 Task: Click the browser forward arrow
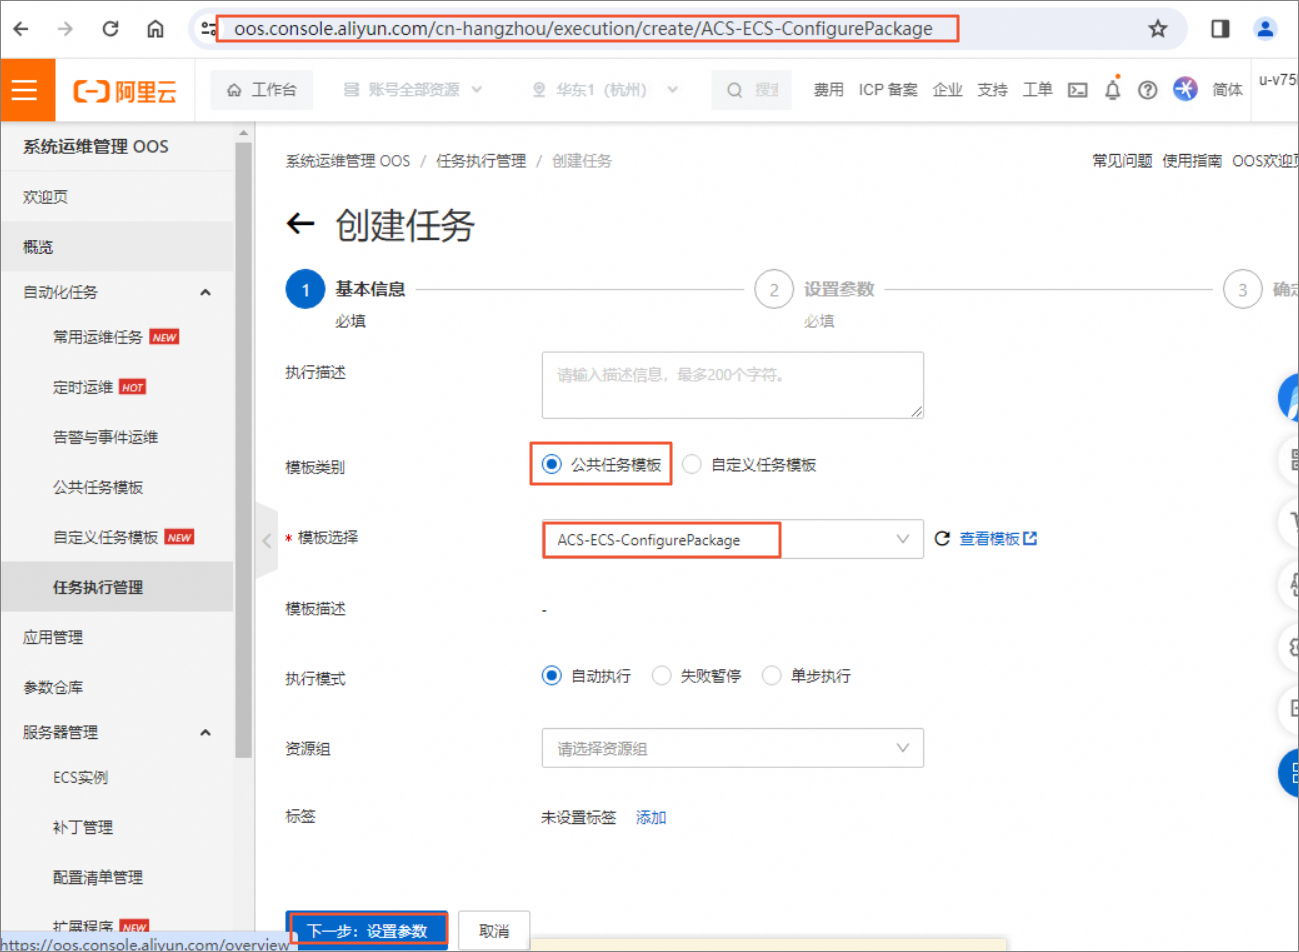[x=65, y=29]
